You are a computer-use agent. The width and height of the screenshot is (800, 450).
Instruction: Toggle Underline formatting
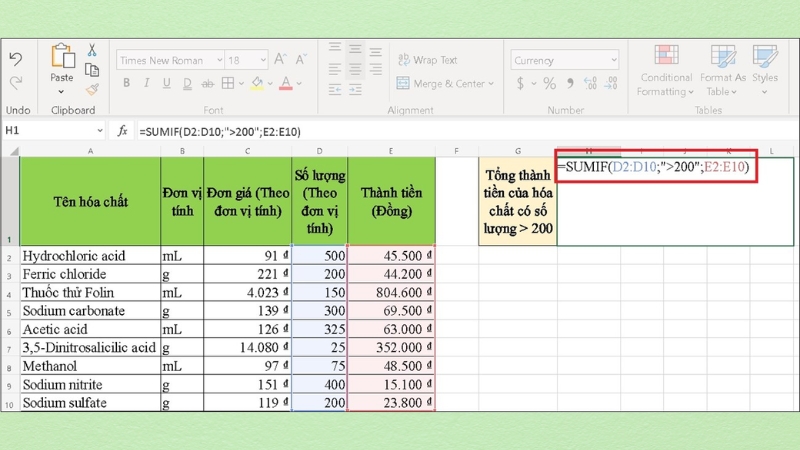pyautogui.click(x=164, y=84)
